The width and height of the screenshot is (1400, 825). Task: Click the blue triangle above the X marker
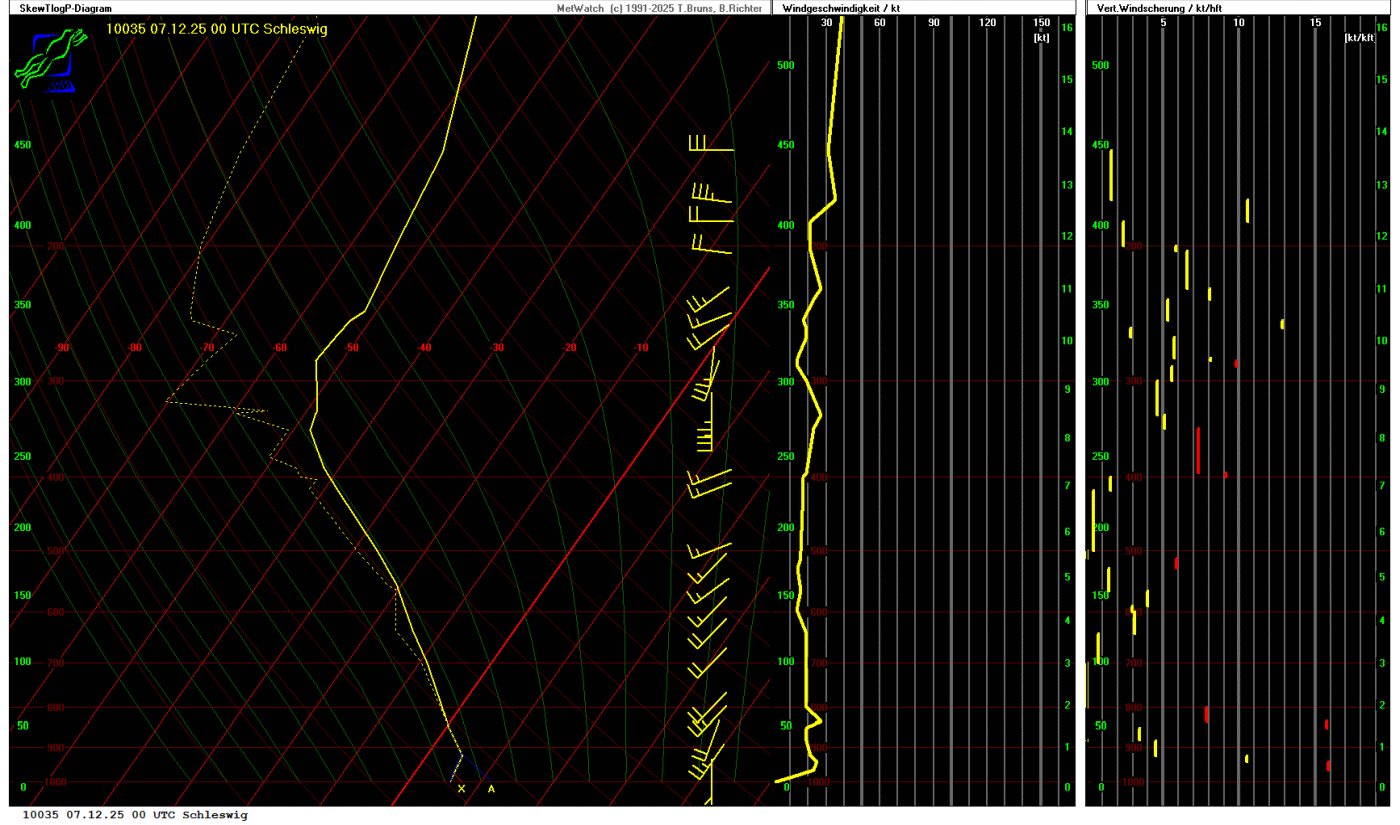click(458, 770)
